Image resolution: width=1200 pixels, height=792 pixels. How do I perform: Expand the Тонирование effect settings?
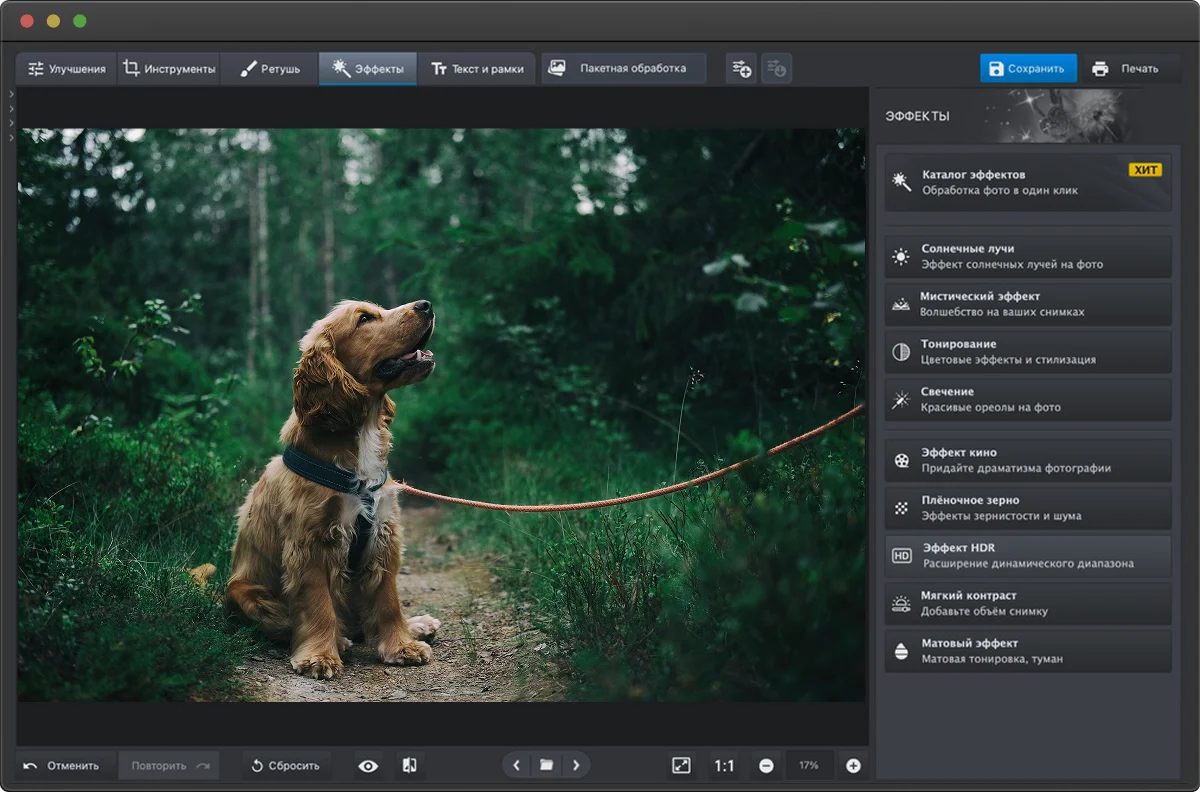[x=1027, y=352]
